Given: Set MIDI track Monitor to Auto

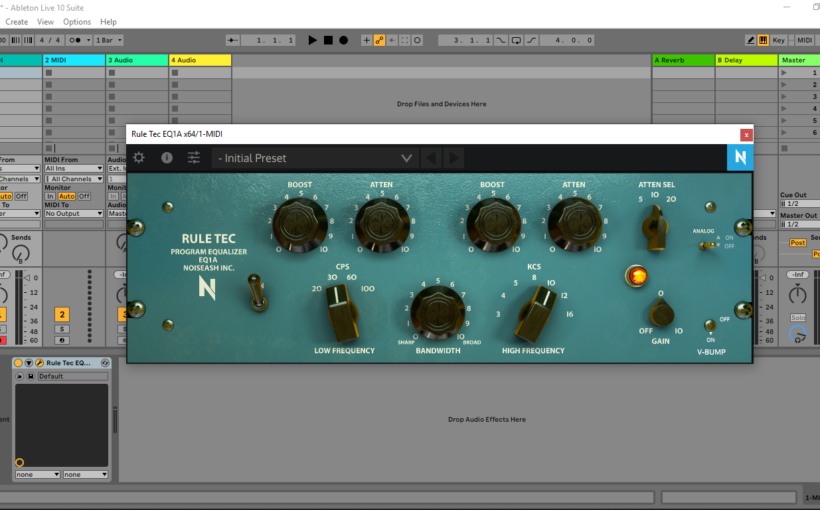Looking at the screenshot, I should [66, 196].
